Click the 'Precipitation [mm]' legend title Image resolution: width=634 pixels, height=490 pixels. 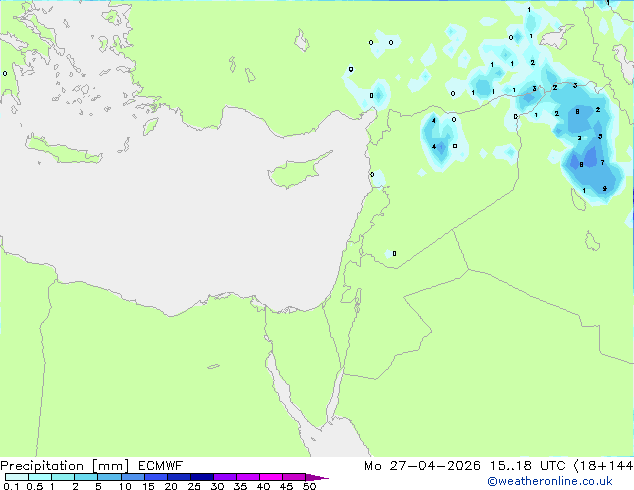(65, 466)
